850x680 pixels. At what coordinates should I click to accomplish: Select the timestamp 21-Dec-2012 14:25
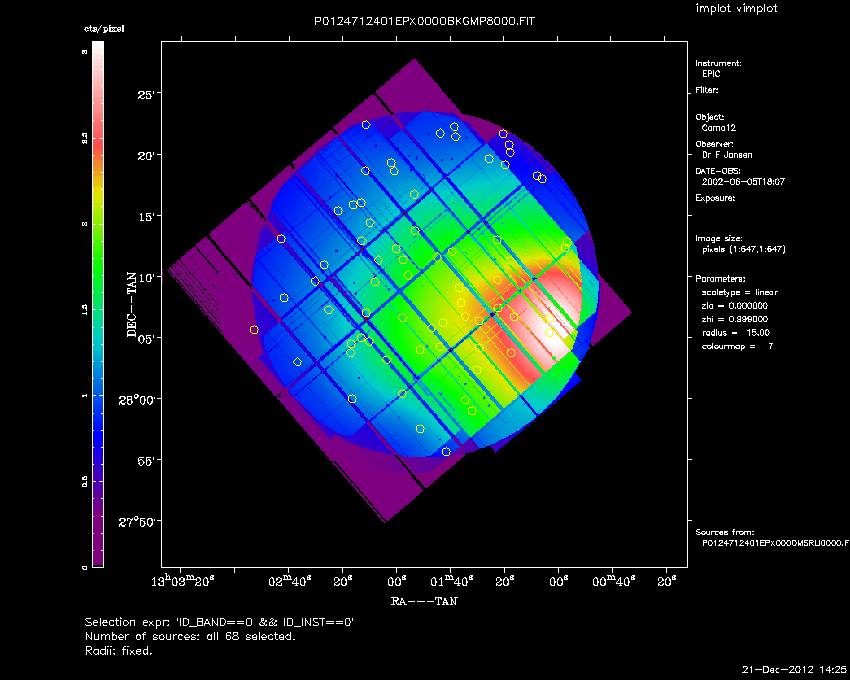click(x=794, y=669)
